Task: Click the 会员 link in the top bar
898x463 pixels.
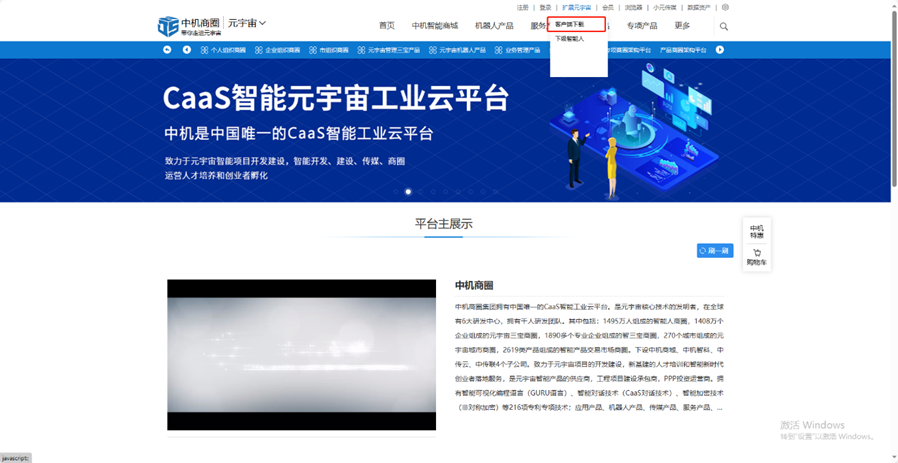Action: click(x=608, y=7)
